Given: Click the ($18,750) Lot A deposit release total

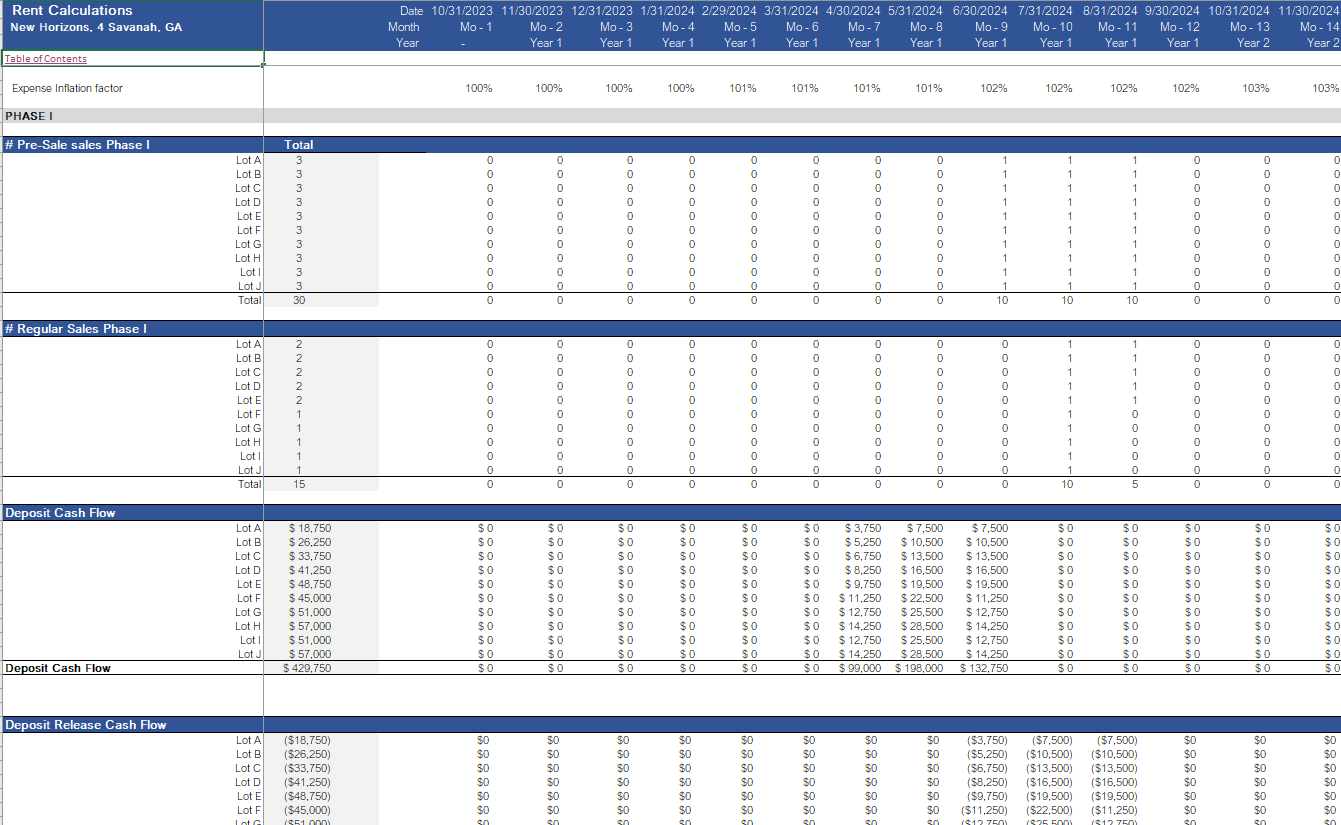Looking at the screenshot, I should pos(307,740).
